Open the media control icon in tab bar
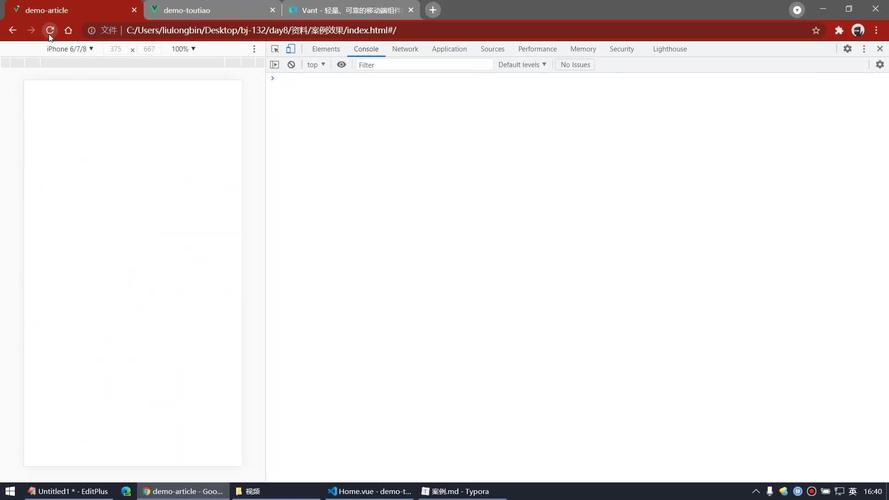This screenshot has width=889, height=500. [797, 10]
